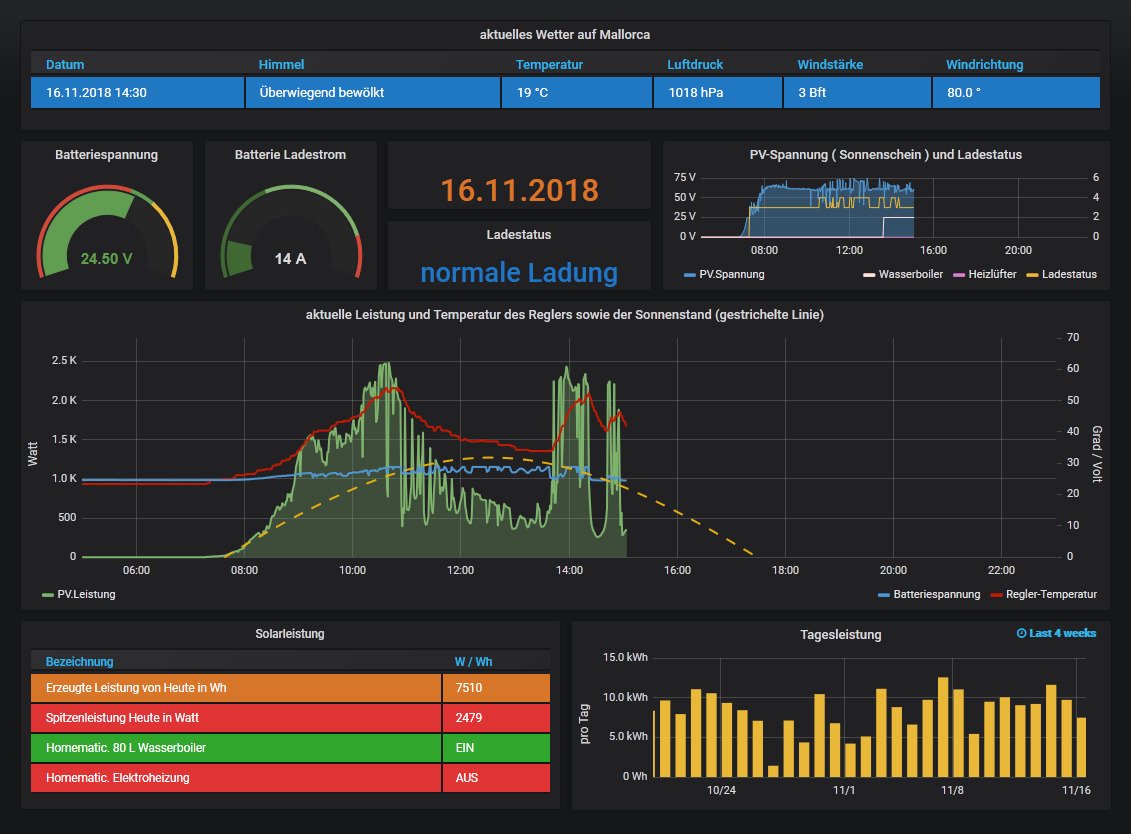Screen dimensions: 1131x834
Task: Toggle Batteriespannung legend entry in main chart
Action: click(936, 594)
